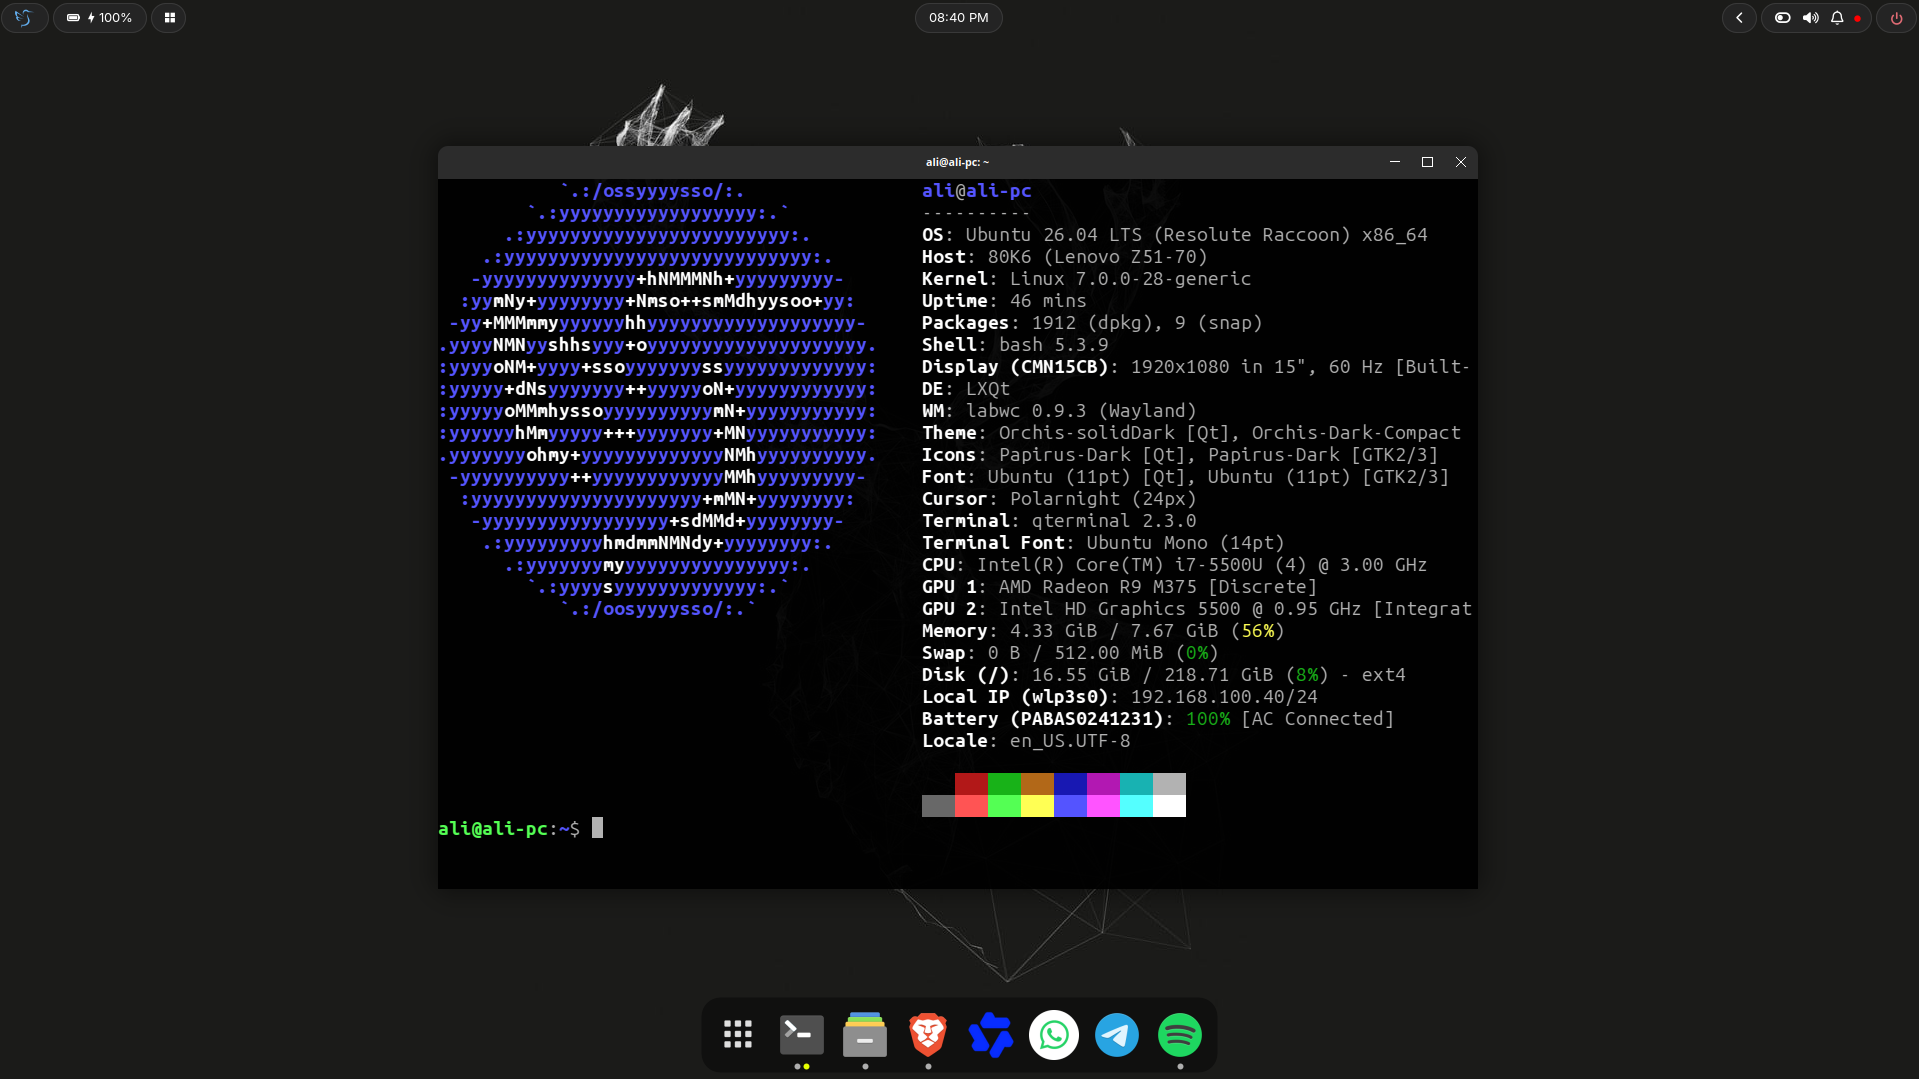Click the 08:40 PM clock

pyautogui.click(x=958, y=18)
